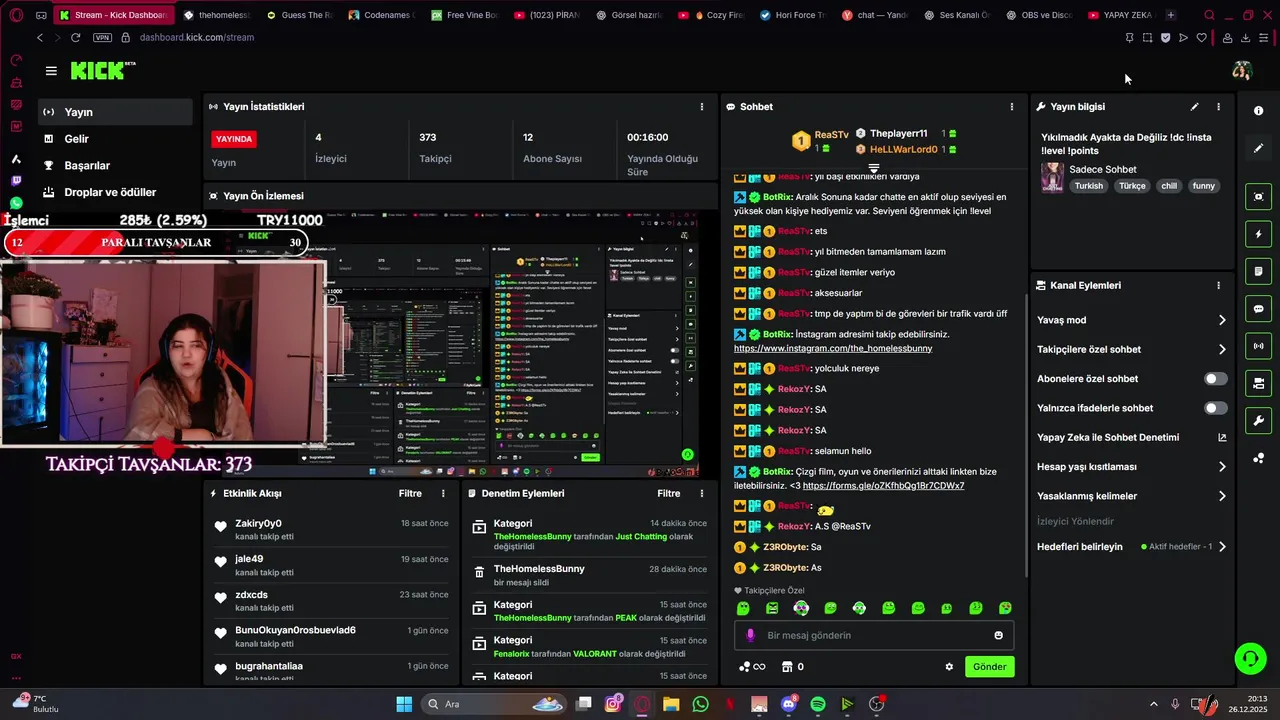Select Yayın in the sidebar
Viewport: 1280px width, 720px height.
coord(115,112)
